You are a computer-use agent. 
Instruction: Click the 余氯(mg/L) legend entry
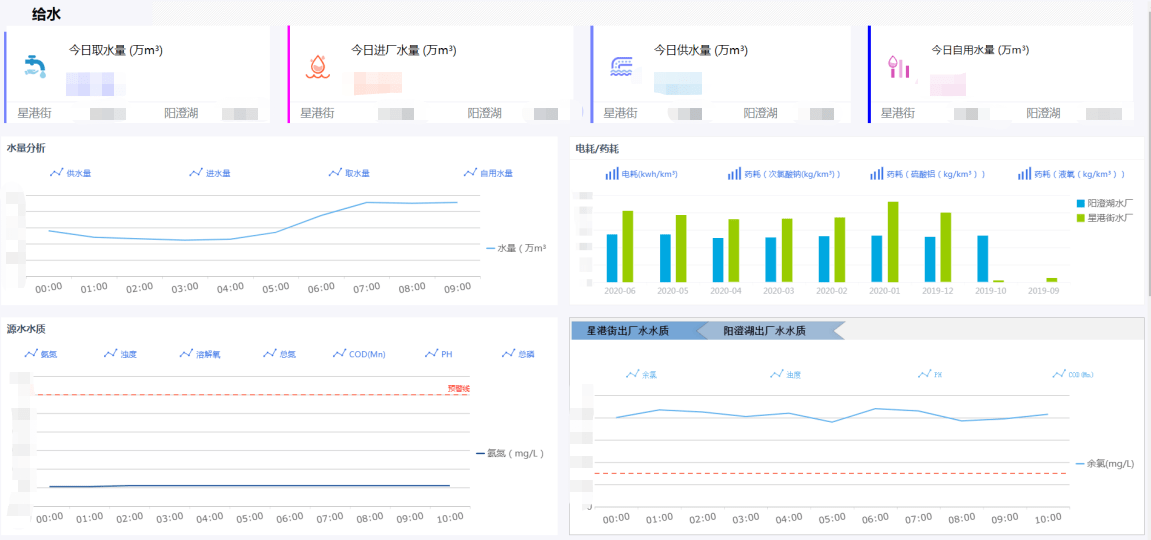(x=1104, y=464)
